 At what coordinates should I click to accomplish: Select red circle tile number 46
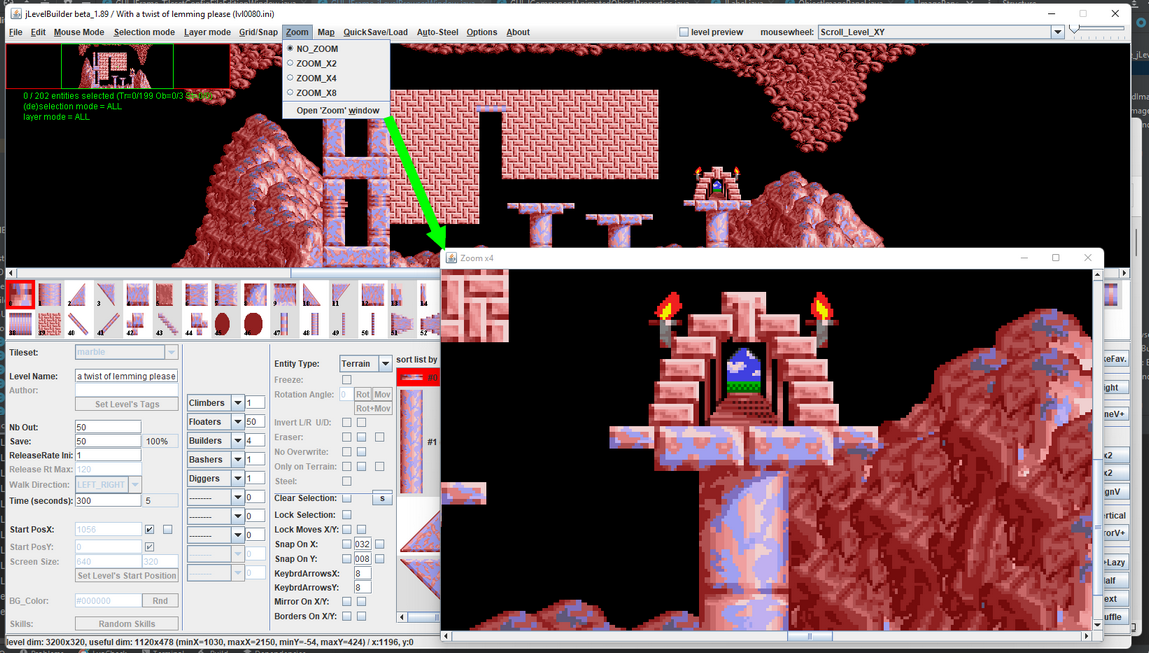[x=254, y=323]
